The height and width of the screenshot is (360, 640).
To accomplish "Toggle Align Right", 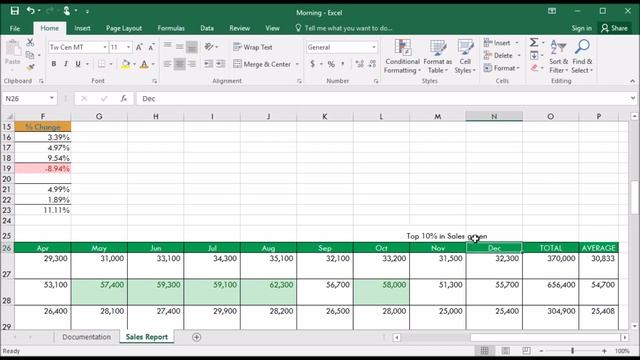I will pos(192,64).
